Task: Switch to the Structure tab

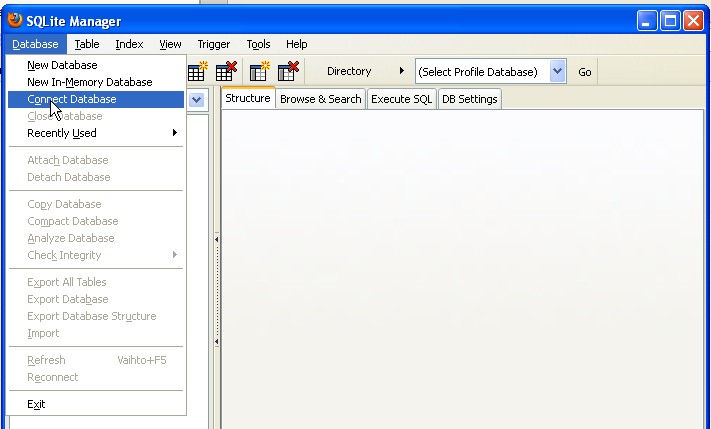Action: (248, 98)
